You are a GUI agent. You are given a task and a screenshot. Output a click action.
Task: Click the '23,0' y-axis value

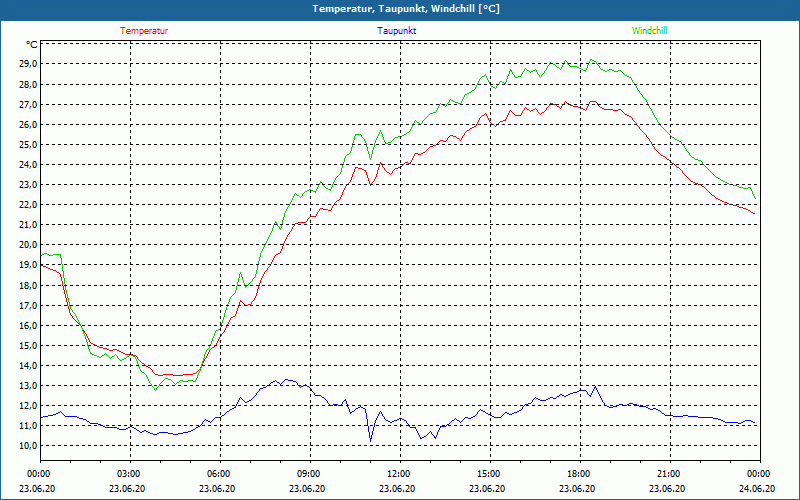point(29,185)
